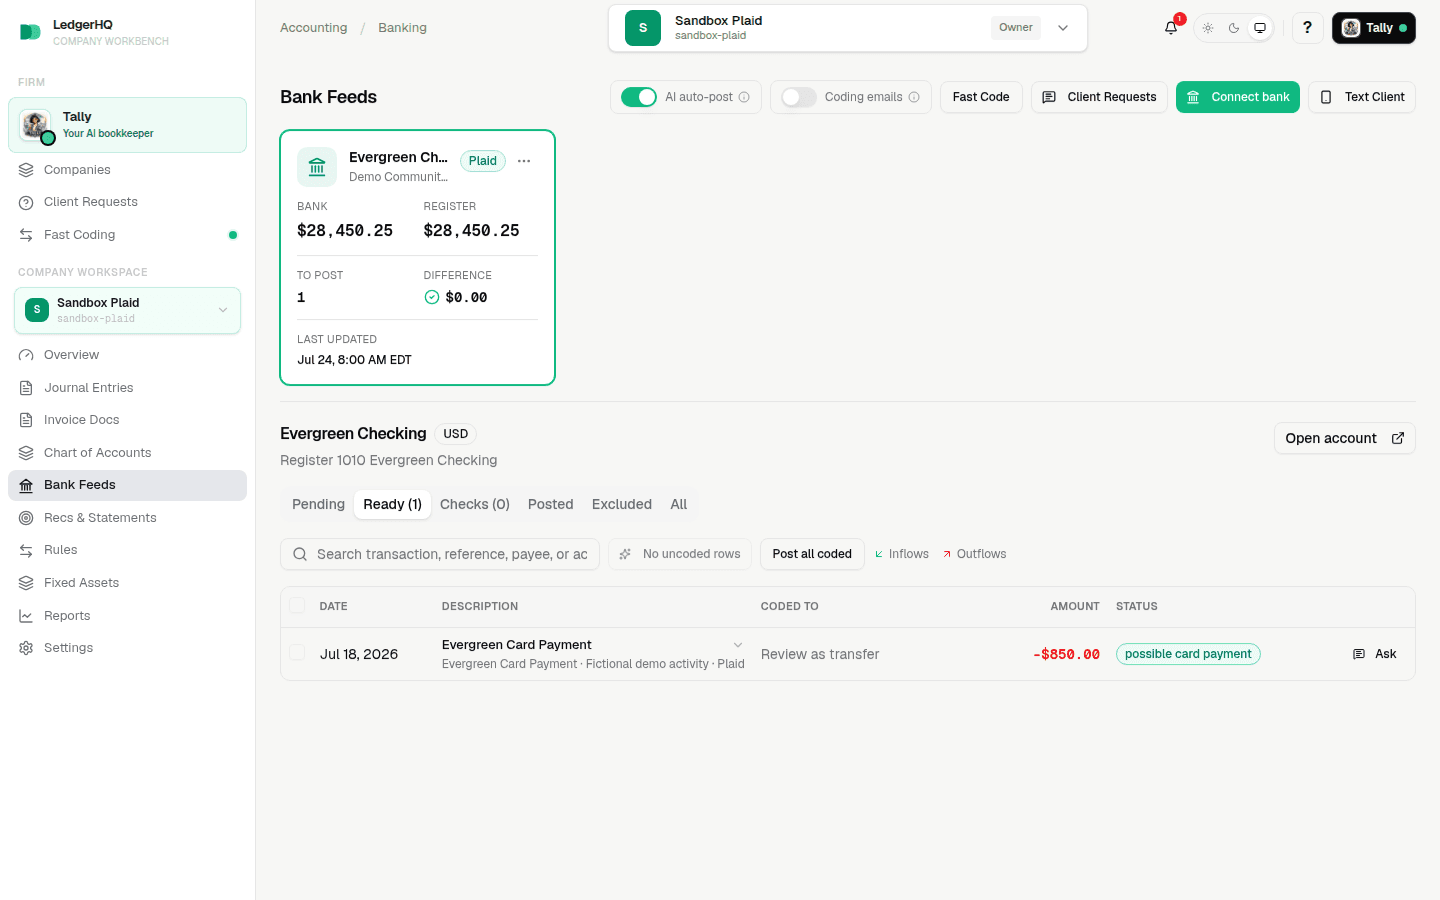Open the Excluded tab
This screenshot has width=1440, height=900.
pyautogui.click(x=622, y=504)
